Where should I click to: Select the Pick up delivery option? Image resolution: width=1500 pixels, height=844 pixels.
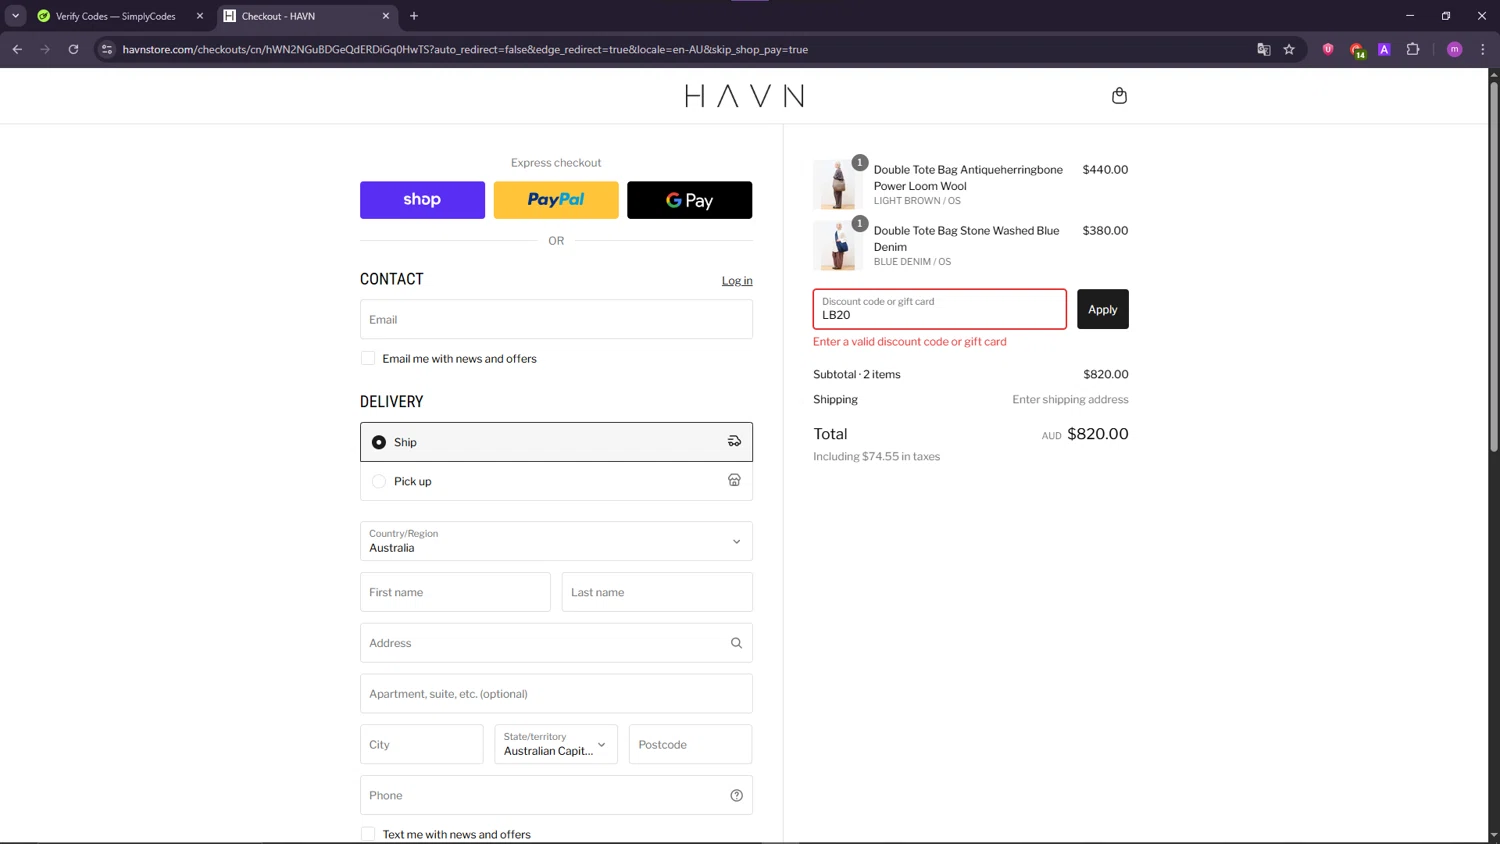pyautogui.click(x=556, y=481)
